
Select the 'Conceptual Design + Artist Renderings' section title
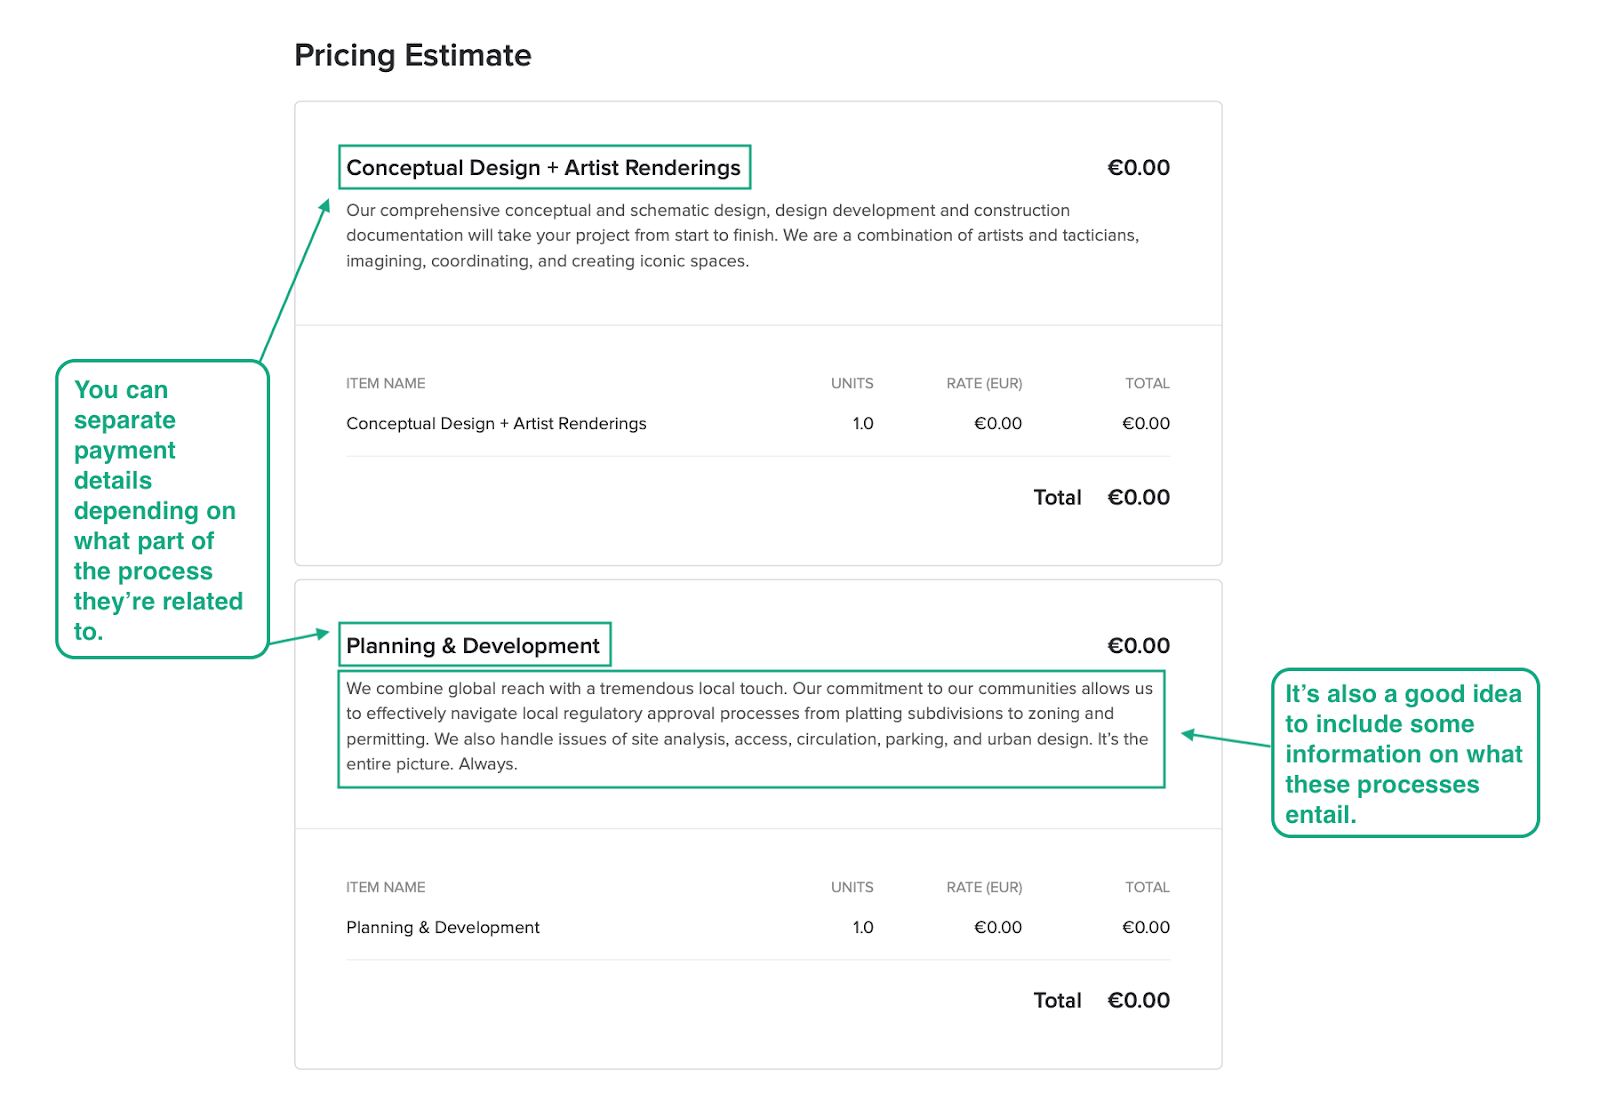[544, 168]
